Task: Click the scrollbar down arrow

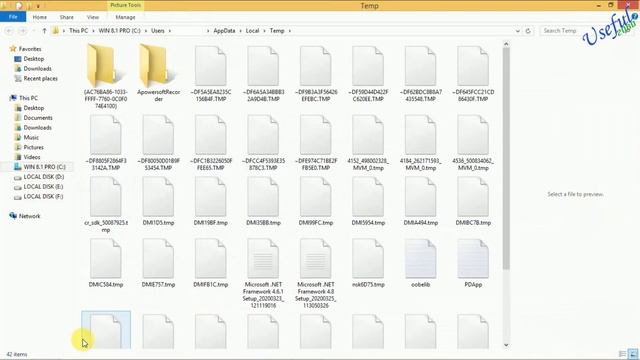Action: click(x=506, y=345)
